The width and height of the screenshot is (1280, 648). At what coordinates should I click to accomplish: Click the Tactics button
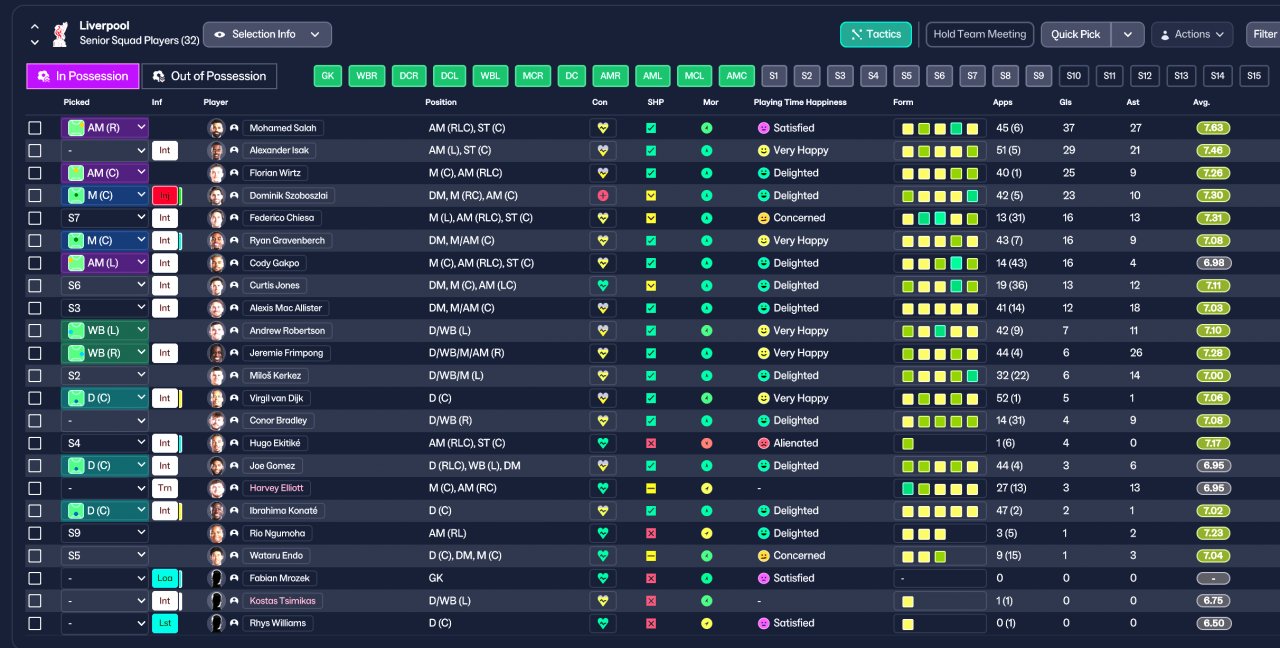pos(876,34)
